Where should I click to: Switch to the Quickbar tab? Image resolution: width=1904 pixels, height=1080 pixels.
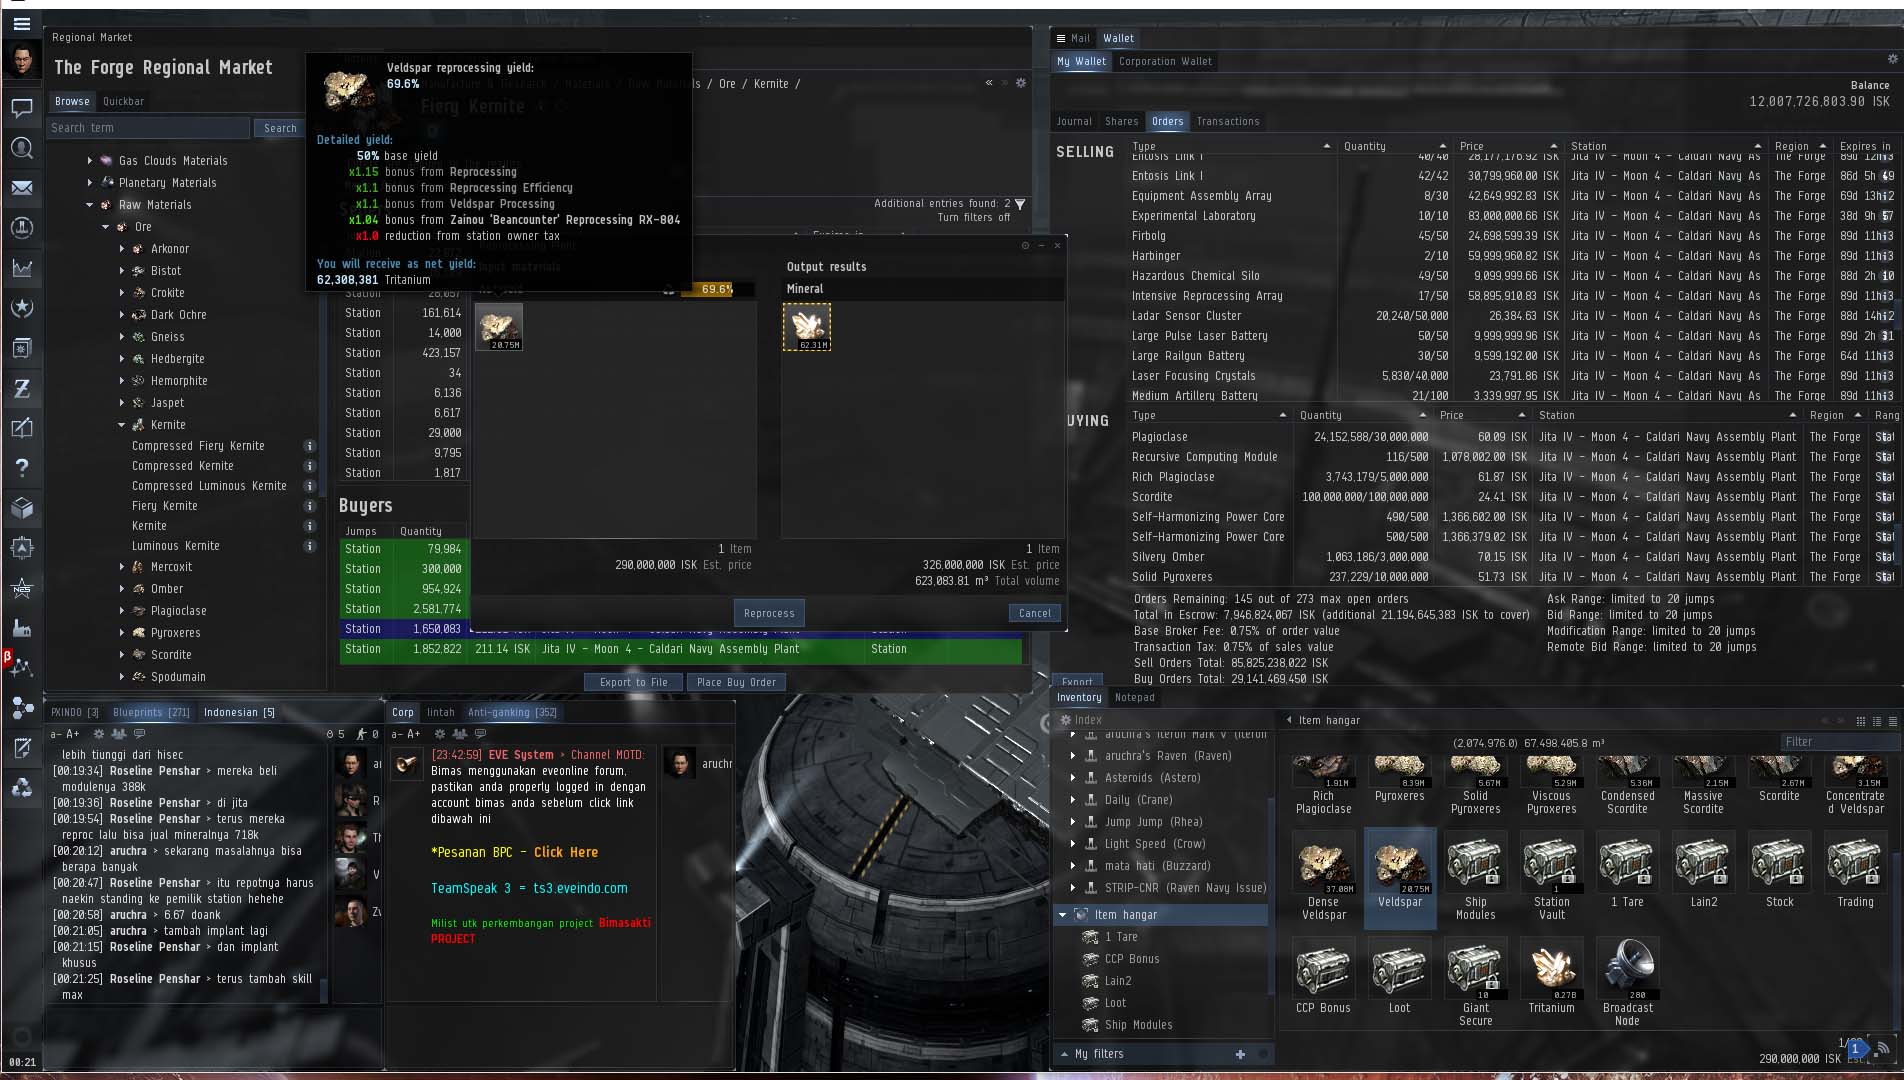click(123, 101)
